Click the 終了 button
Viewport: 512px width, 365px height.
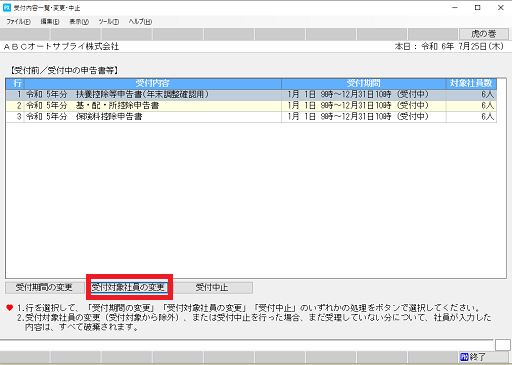[x=483, y=357]
